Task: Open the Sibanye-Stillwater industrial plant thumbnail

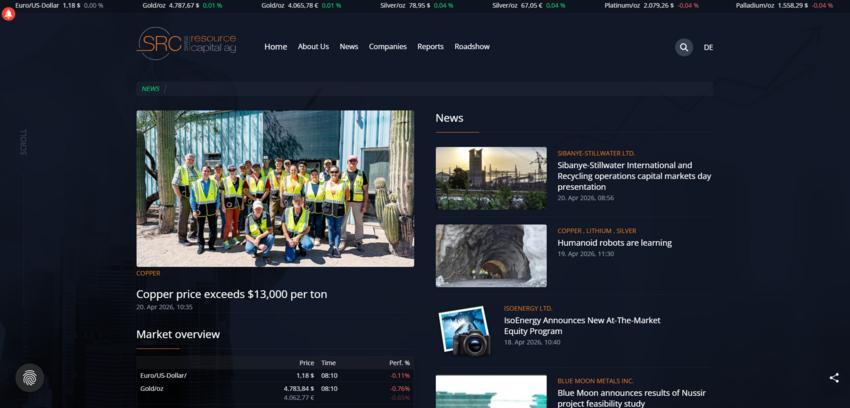Action: [491, 178]
